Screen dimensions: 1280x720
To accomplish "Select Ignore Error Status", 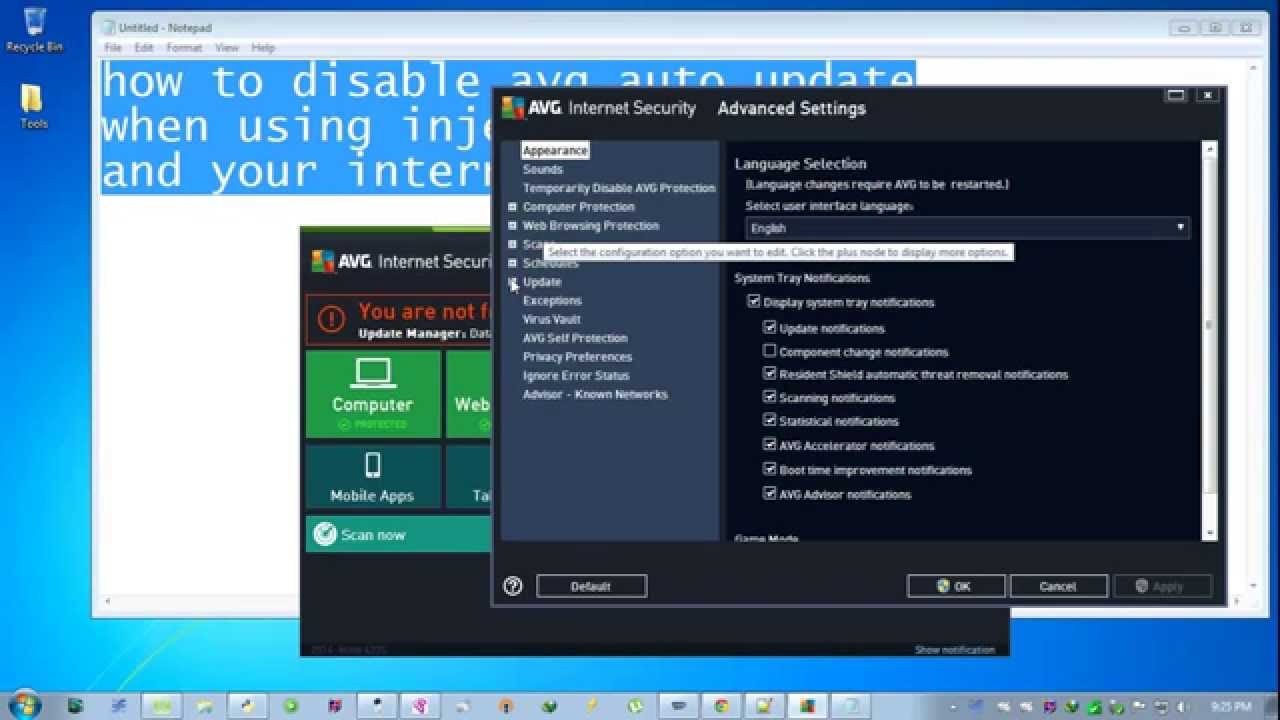I will [576, 376].
